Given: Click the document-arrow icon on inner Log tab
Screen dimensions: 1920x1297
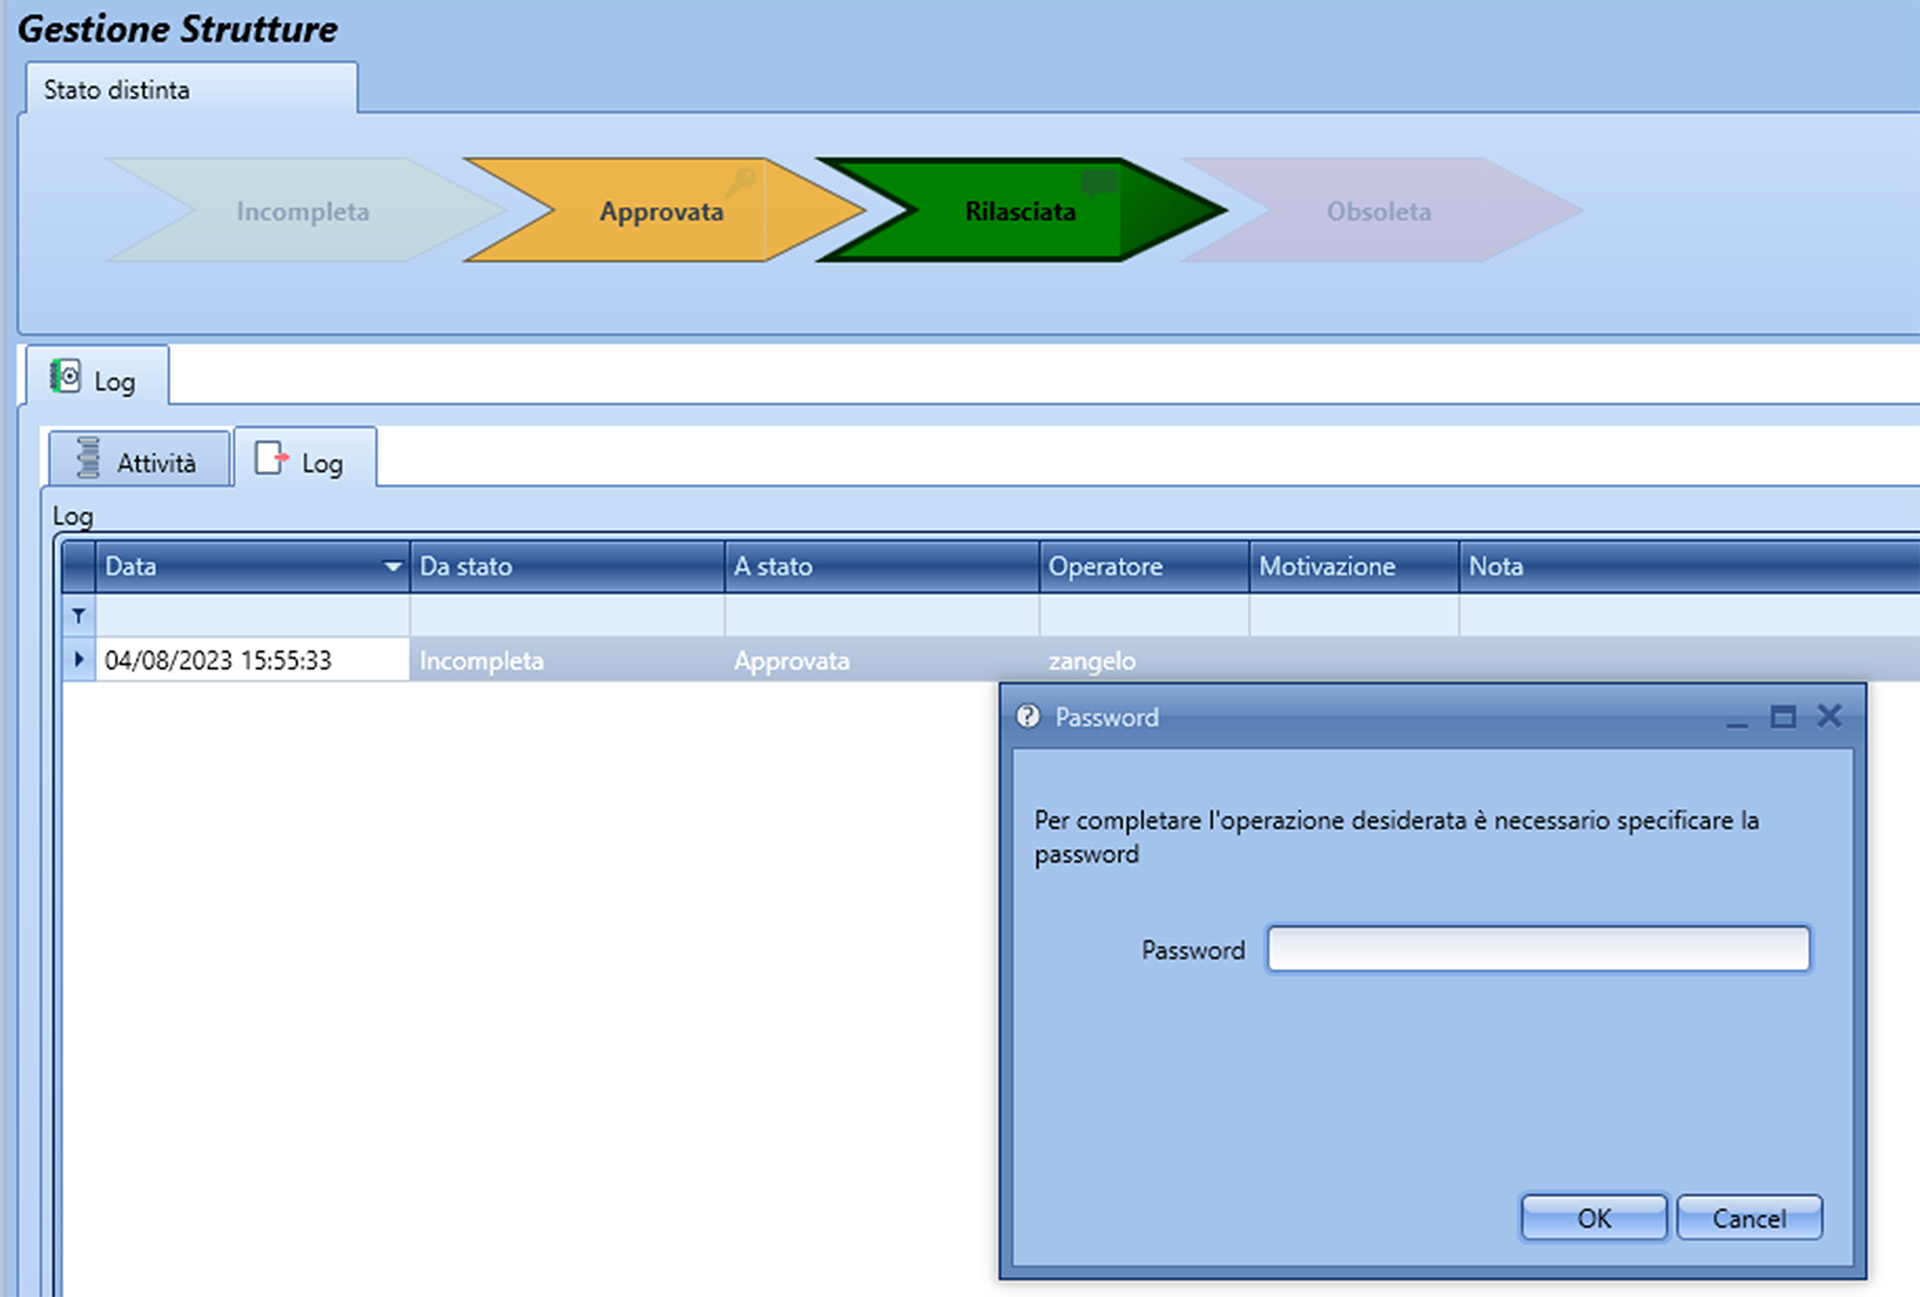Looking at the screenshot, I should click(271, 458).
